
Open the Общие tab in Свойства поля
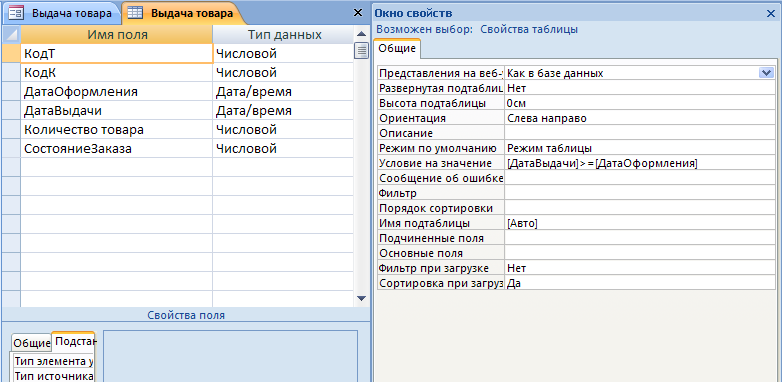[x=31, y=343]
